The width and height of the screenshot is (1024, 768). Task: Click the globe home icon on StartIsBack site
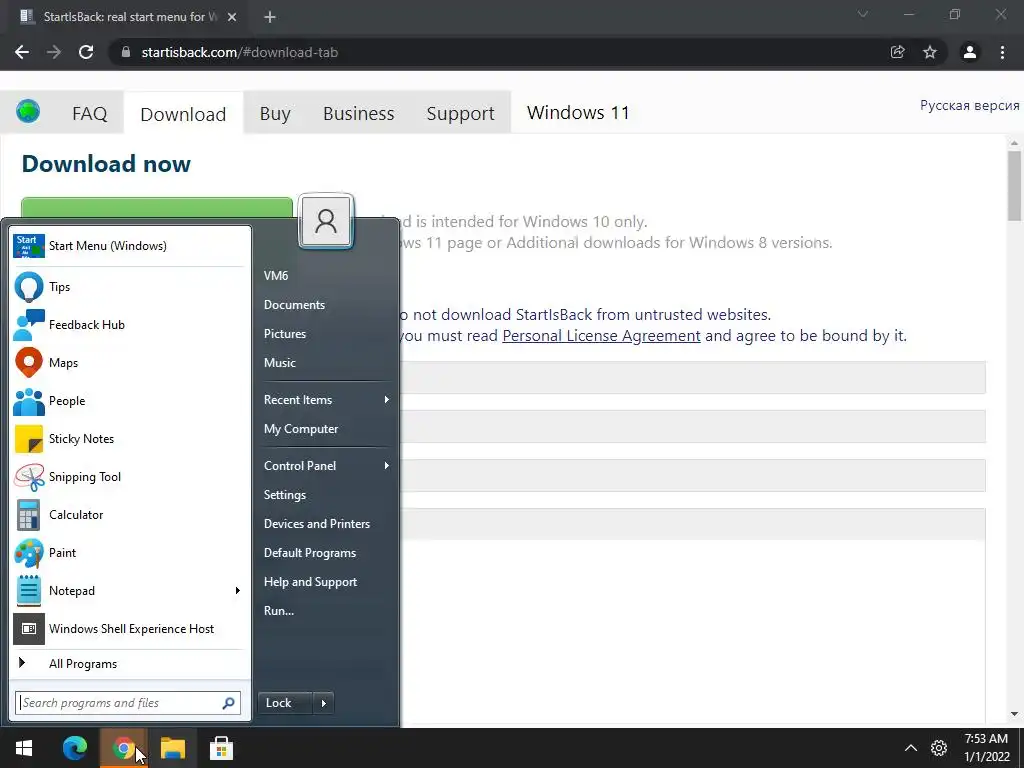[28, 112]
